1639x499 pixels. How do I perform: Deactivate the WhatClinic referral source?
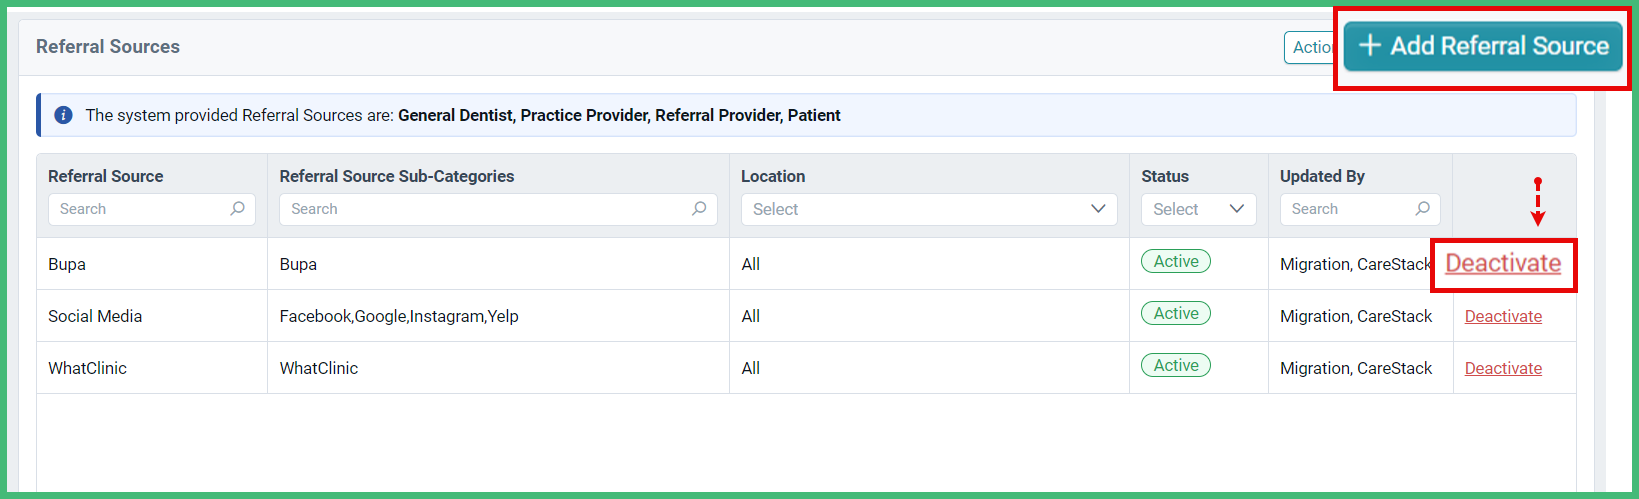[1503, 368]
